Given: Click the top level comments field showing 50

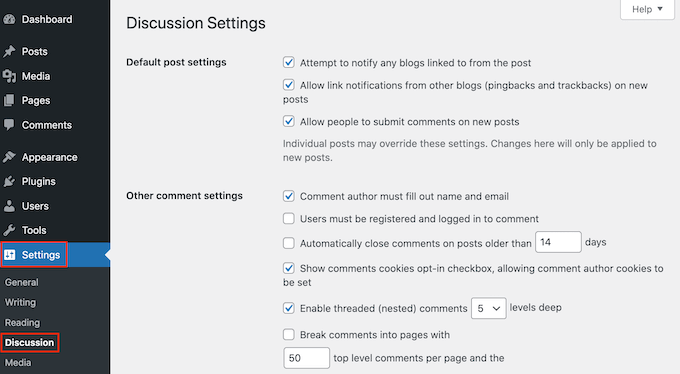Looking at the screenshot, I should tap(307, 358).
